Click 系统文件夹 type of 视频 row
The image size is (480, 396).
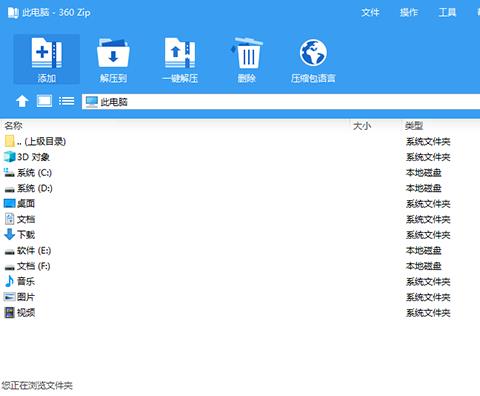pos(428,313)
